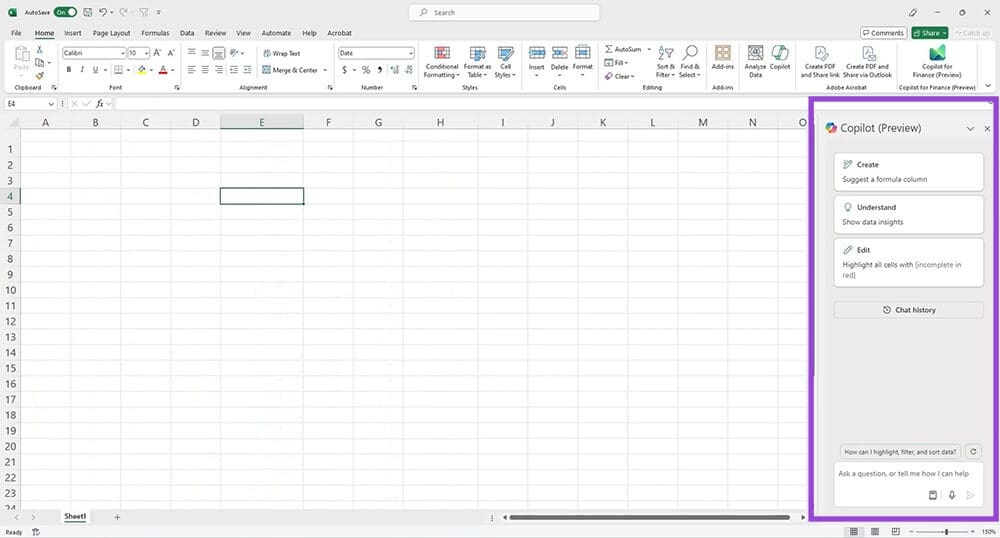The image size is (1000, 538).
Task: Click the Increase Font Size icon
Action: pos(158,53)
